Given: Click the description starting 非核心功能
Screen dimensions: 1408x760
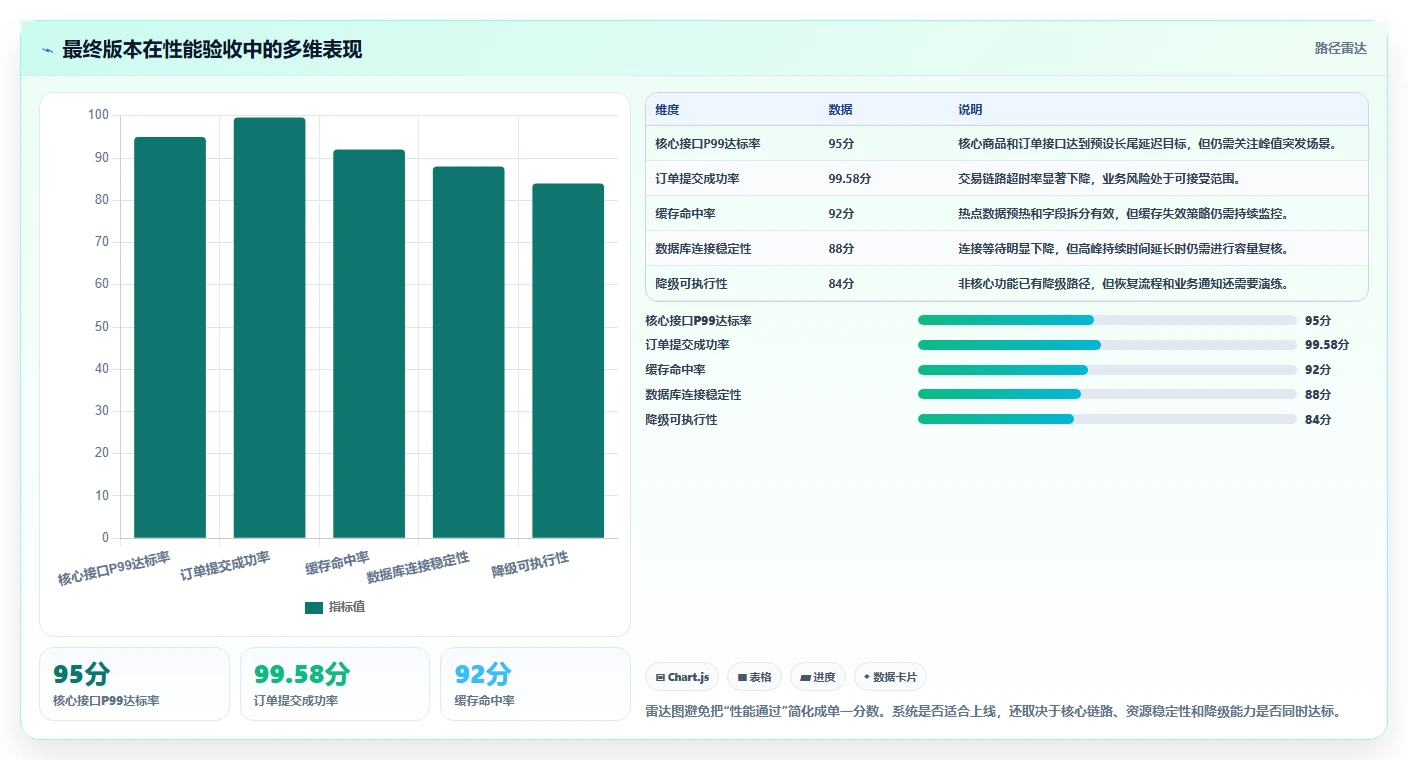Looking at the screenshot, I should point(1123,284).
